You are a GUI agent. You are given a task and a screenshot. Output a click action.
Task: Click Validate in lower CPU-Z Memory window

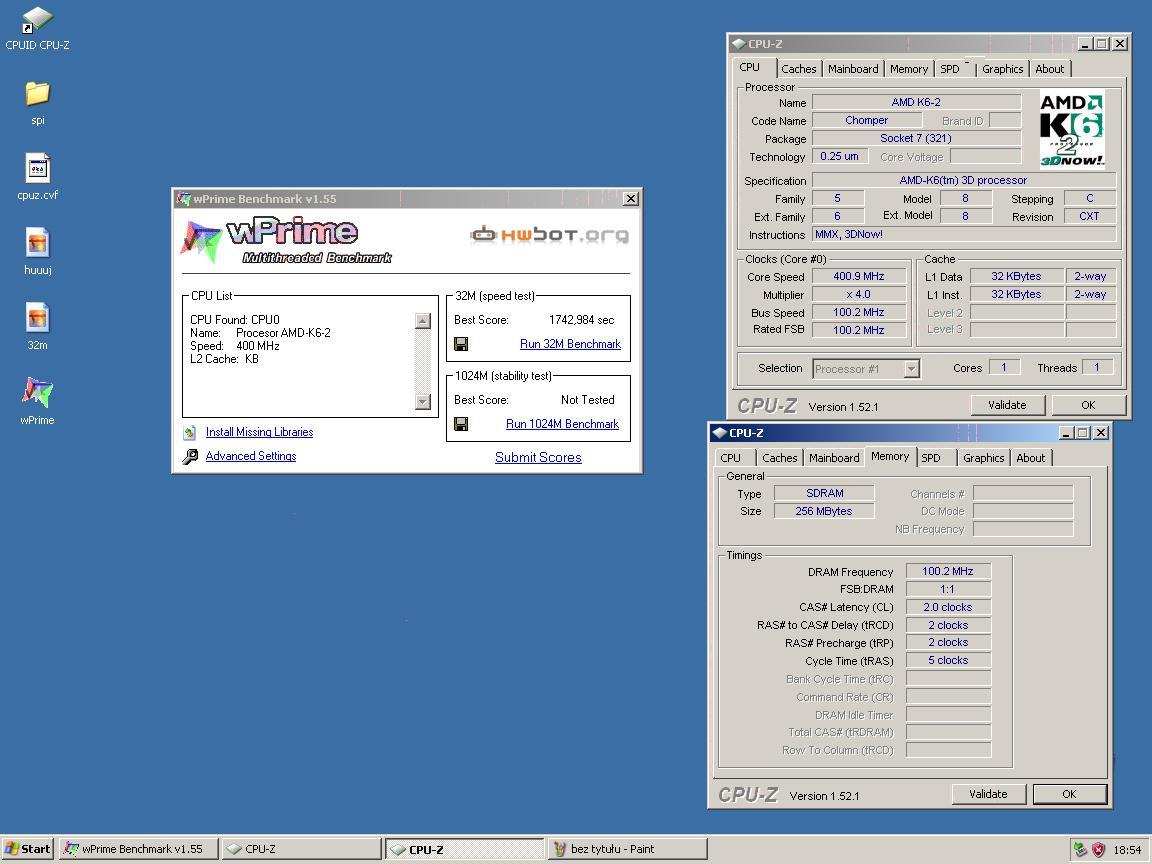click(x=987, y=794)
